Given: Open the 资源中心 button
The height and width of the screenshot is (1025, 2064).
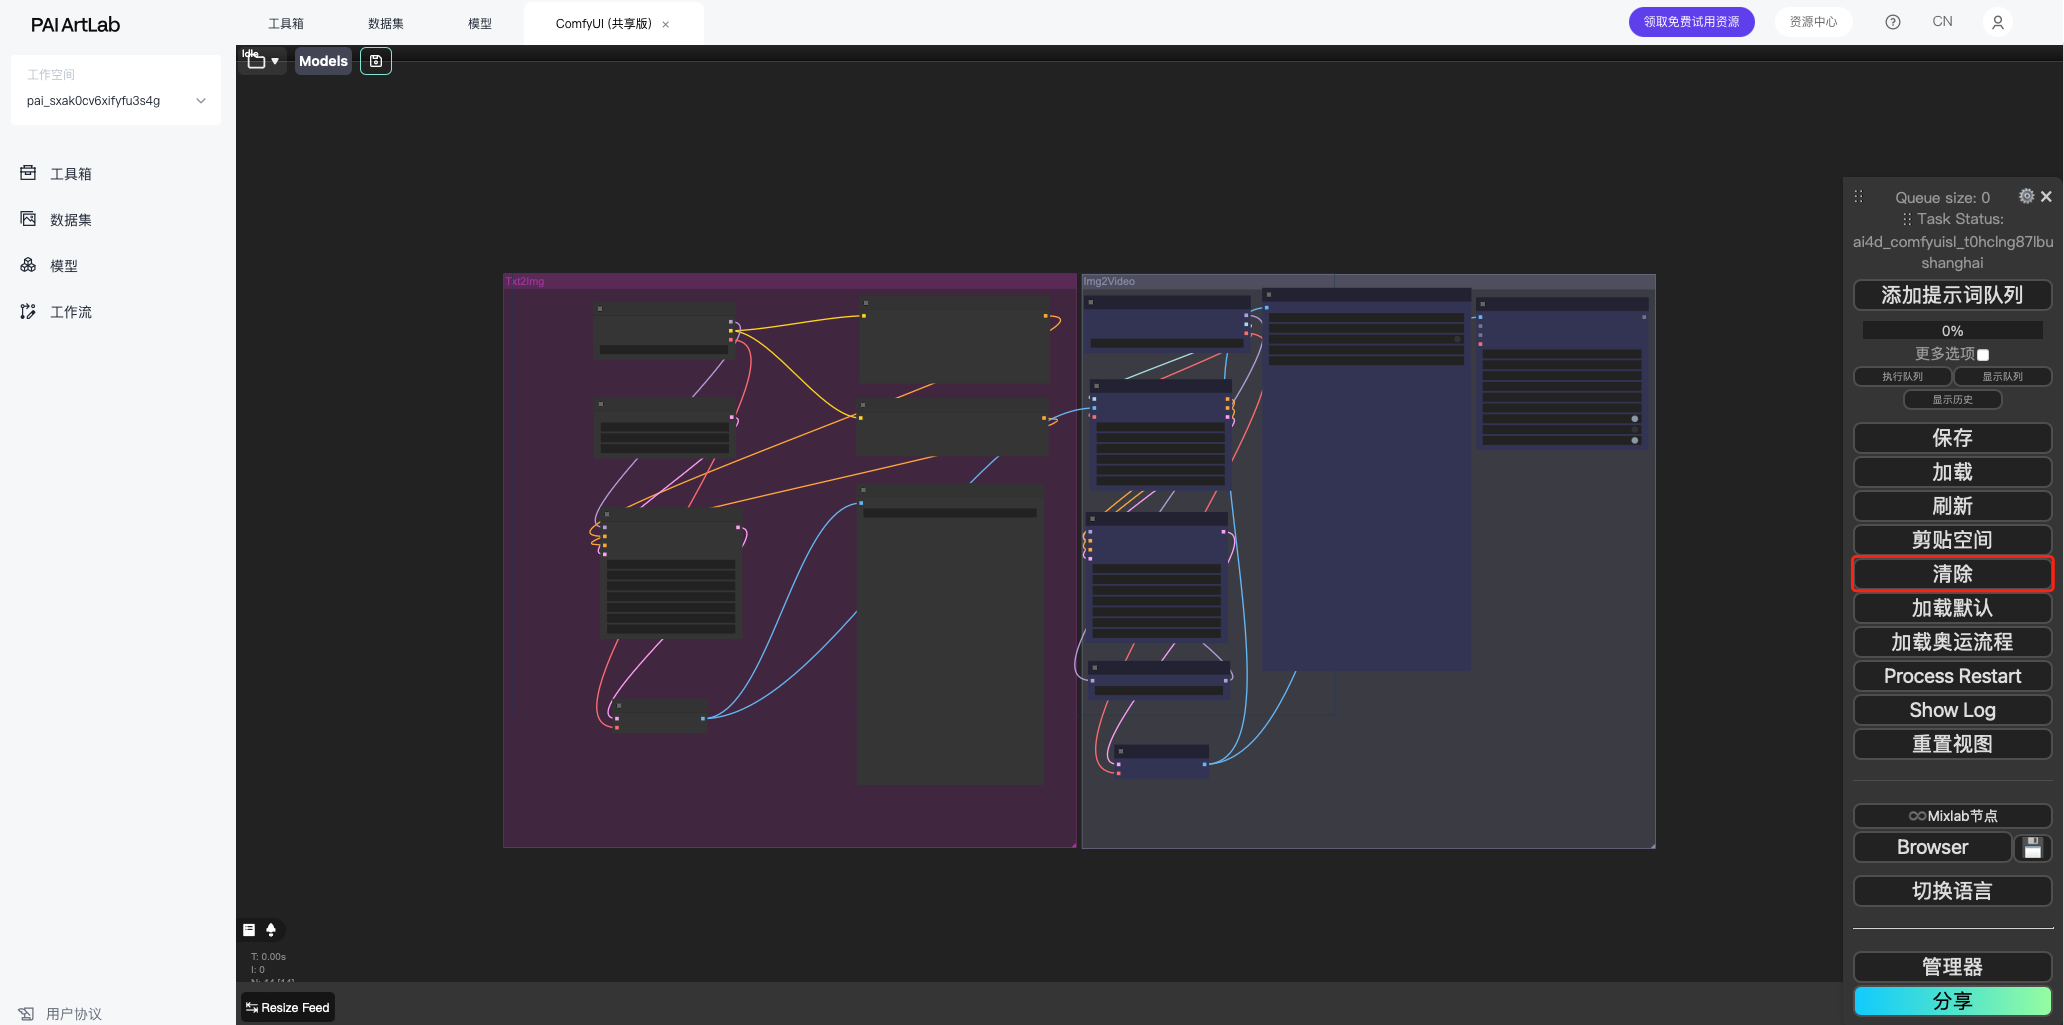Looking at the screenshot, I should click(1813, 22).
